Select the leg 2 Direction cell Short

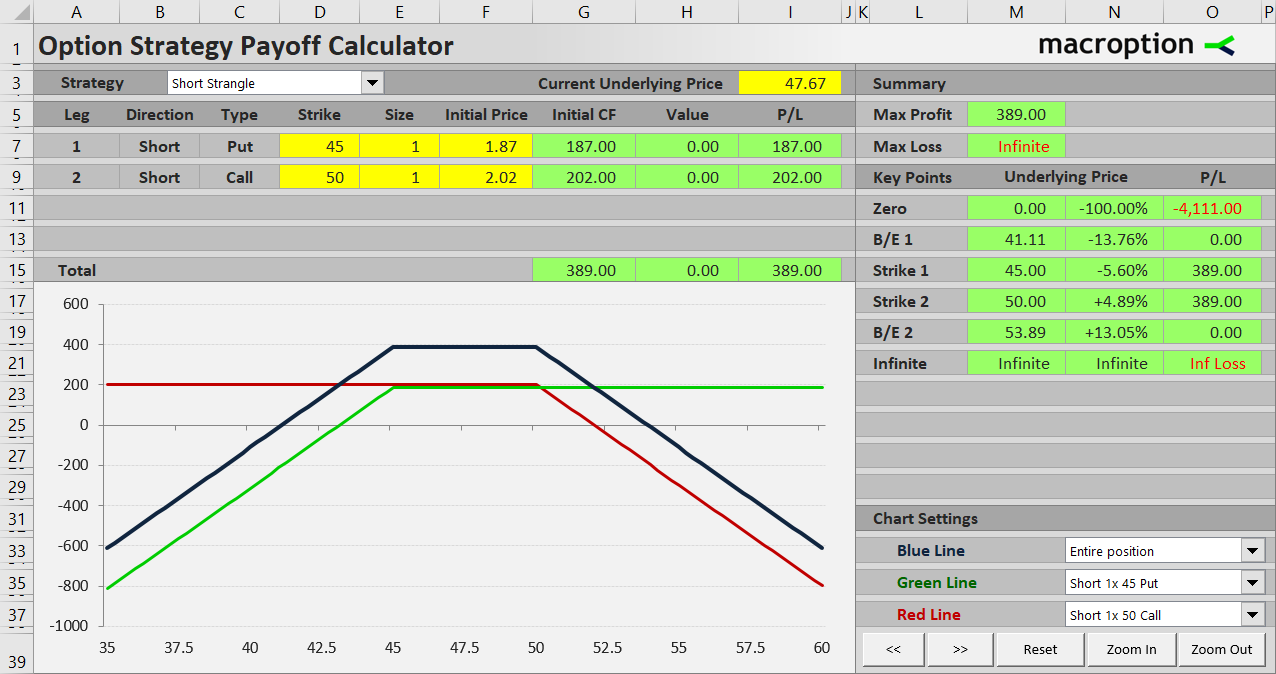pyautogui.click(x=159, y=177)
